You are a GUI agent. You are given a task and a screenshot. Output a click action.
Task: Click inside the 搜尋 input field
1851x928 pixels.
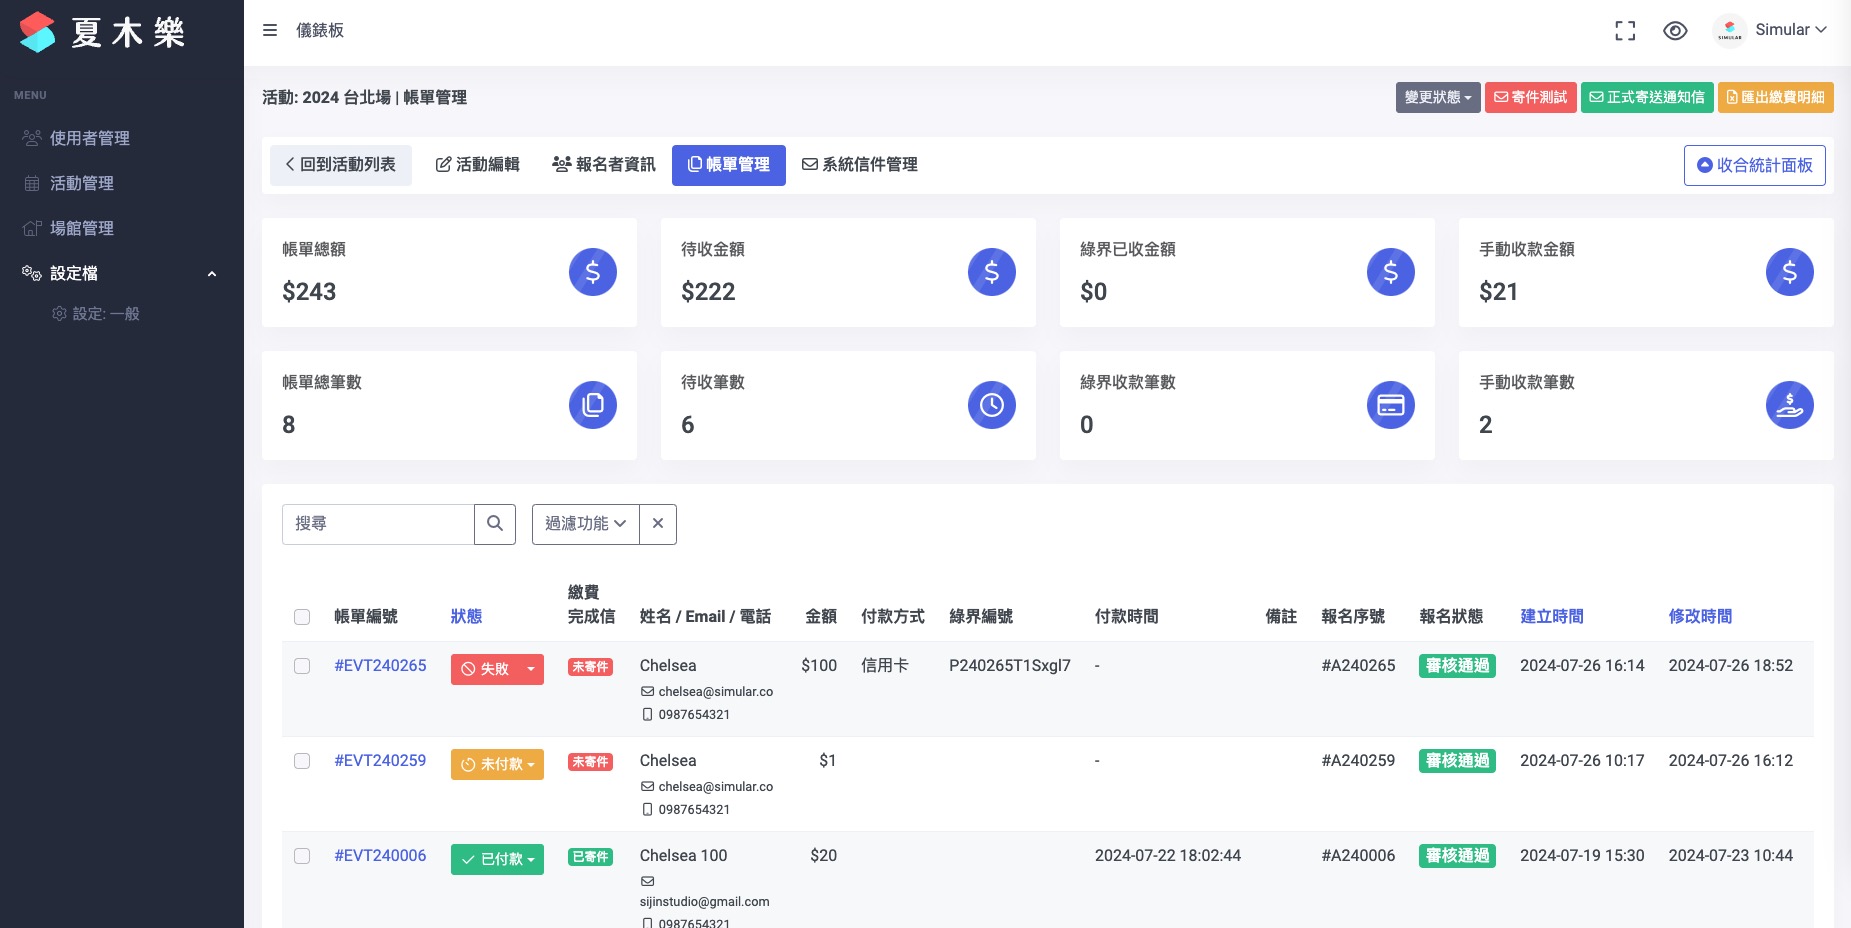tap(378, 524)
